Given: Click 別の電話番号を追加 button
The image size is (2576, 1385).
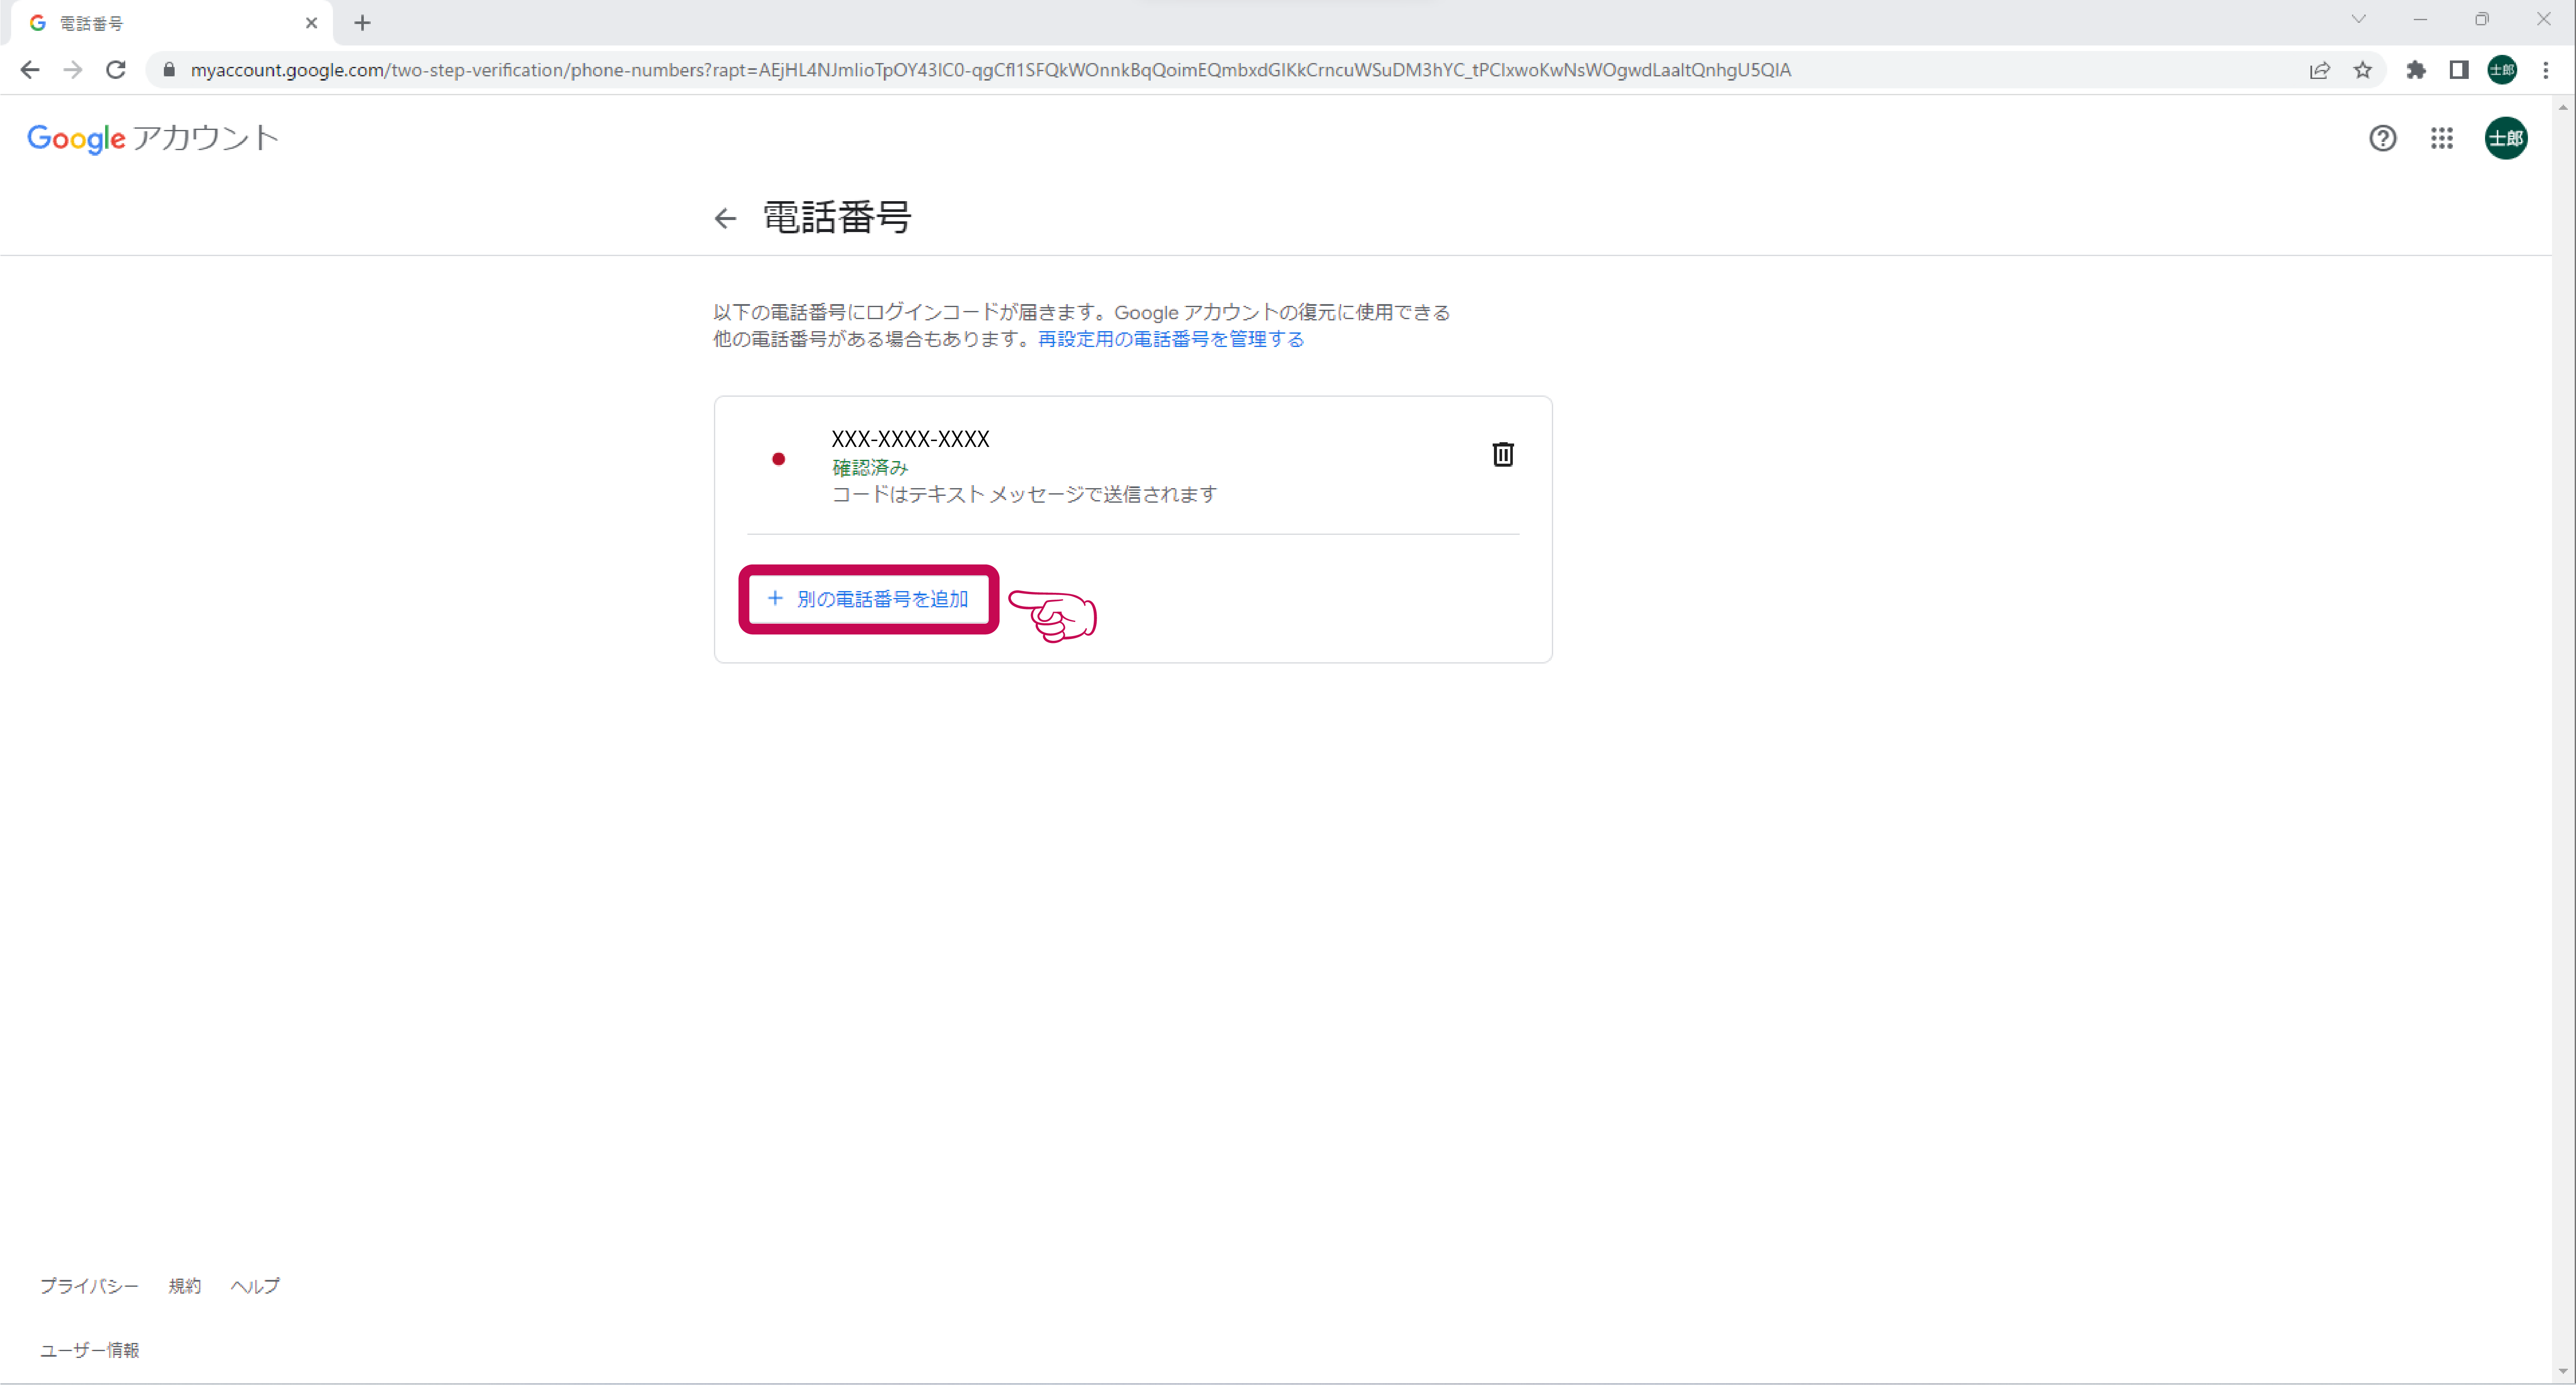Looking at the screenshot, I should pyautogui.click(x=868, y=599).
